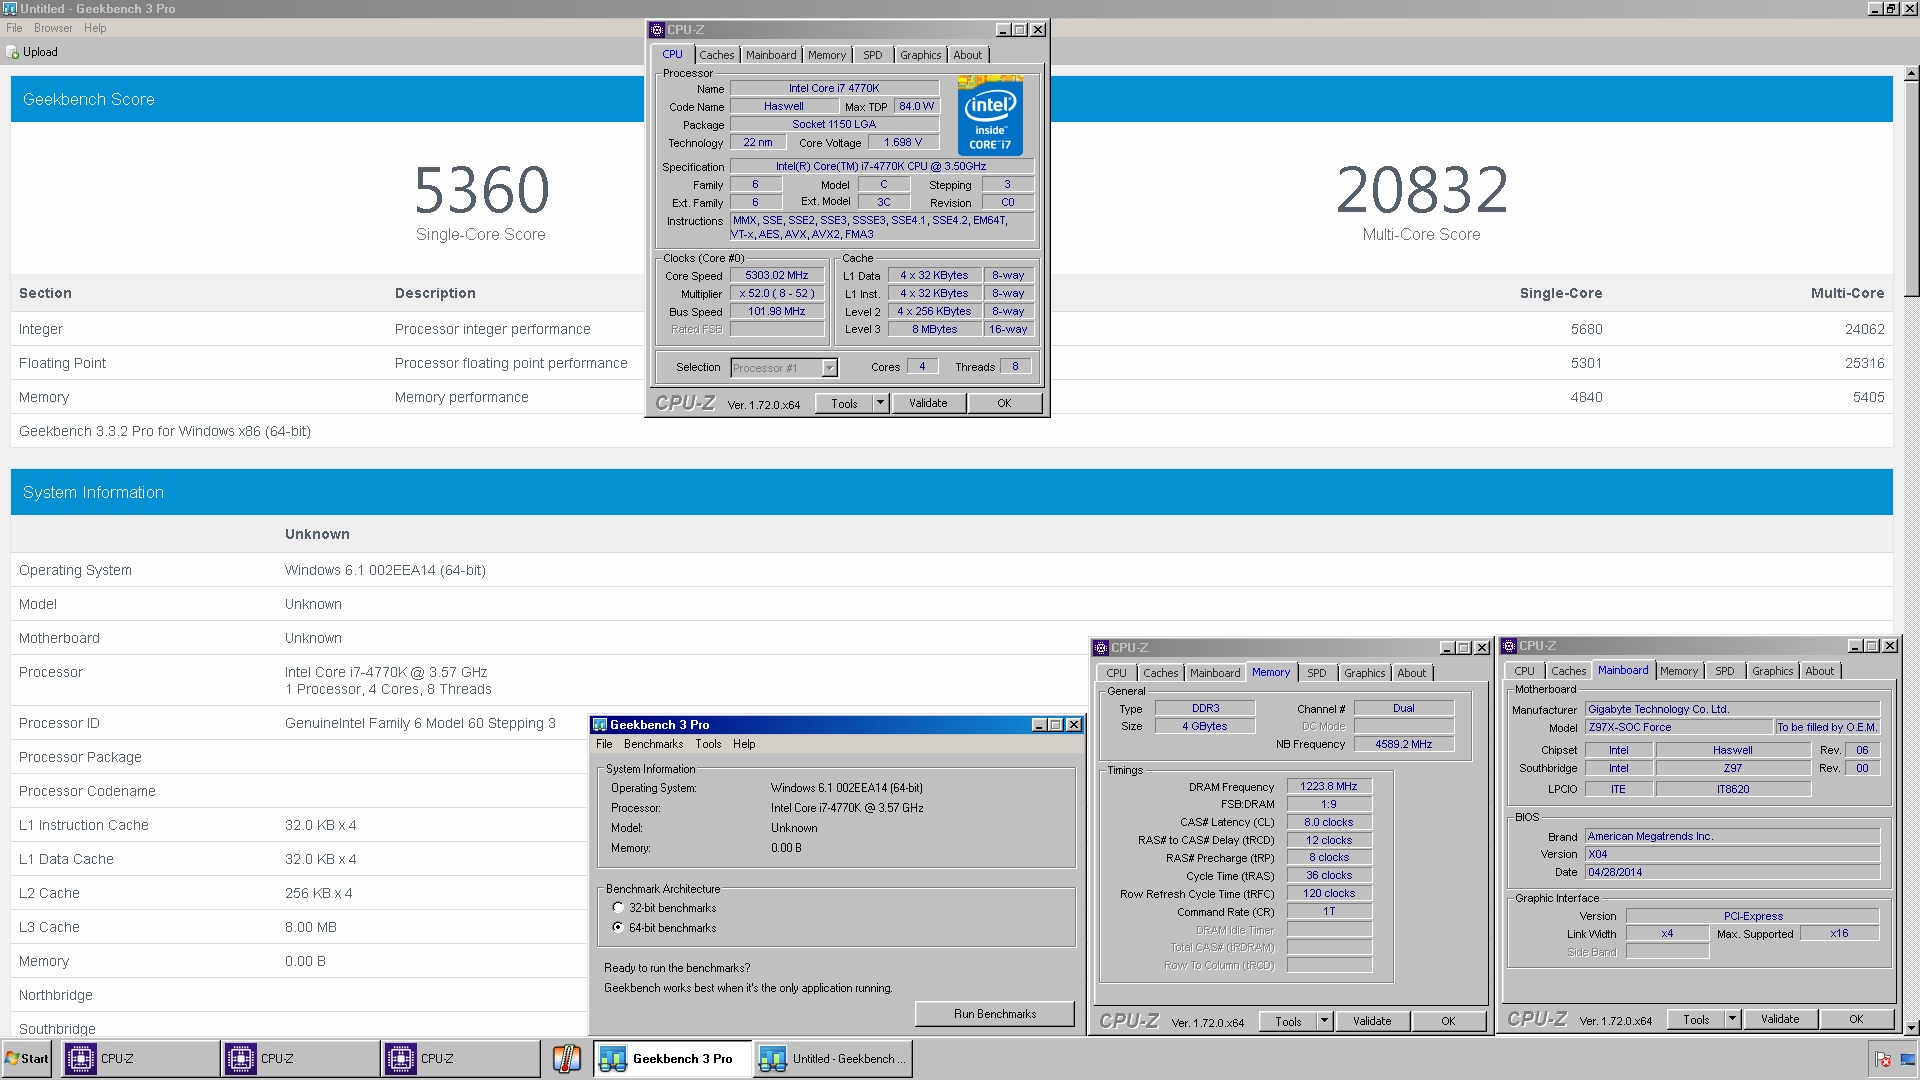Screen dimensions: 1920x1080
Task: Click OK in top CPU-Z window
Action: 1004,403
